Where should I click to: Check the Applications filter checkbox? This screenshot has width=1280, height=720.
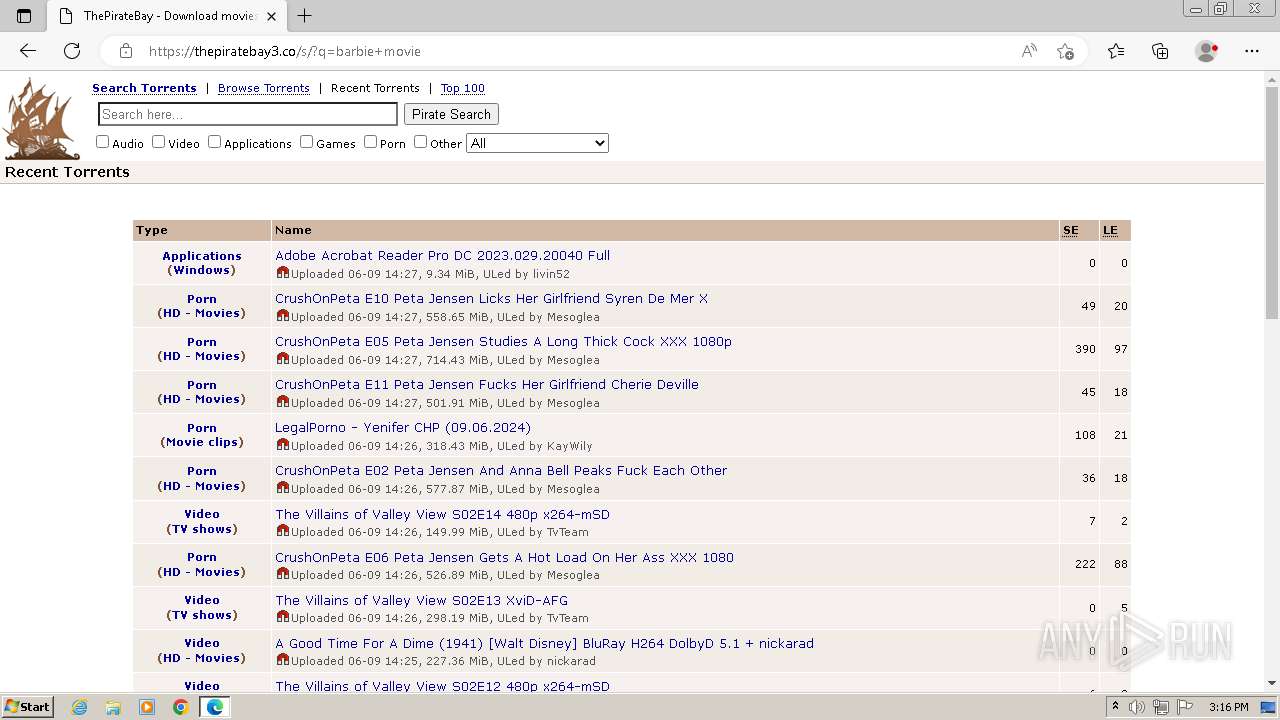click(x=214, y=142)
